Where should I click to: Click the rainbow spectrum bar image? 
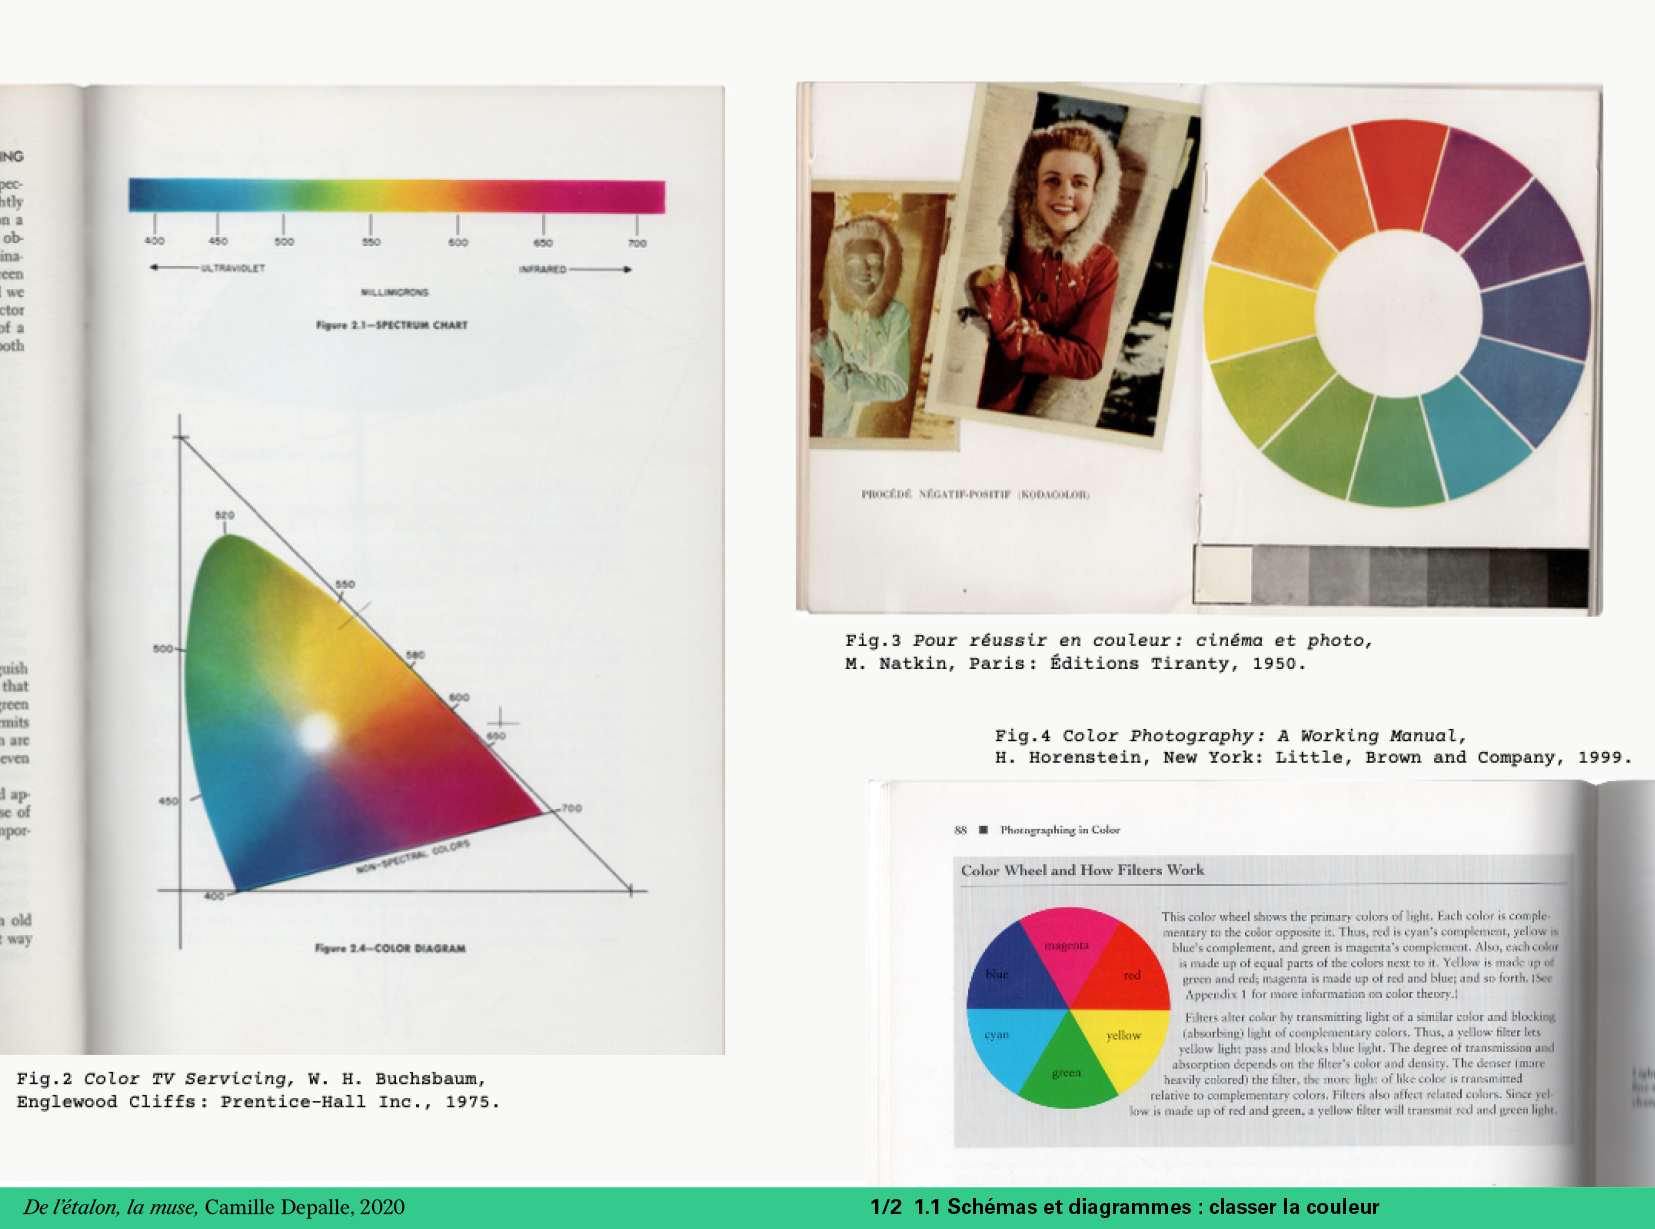point(396,196)
